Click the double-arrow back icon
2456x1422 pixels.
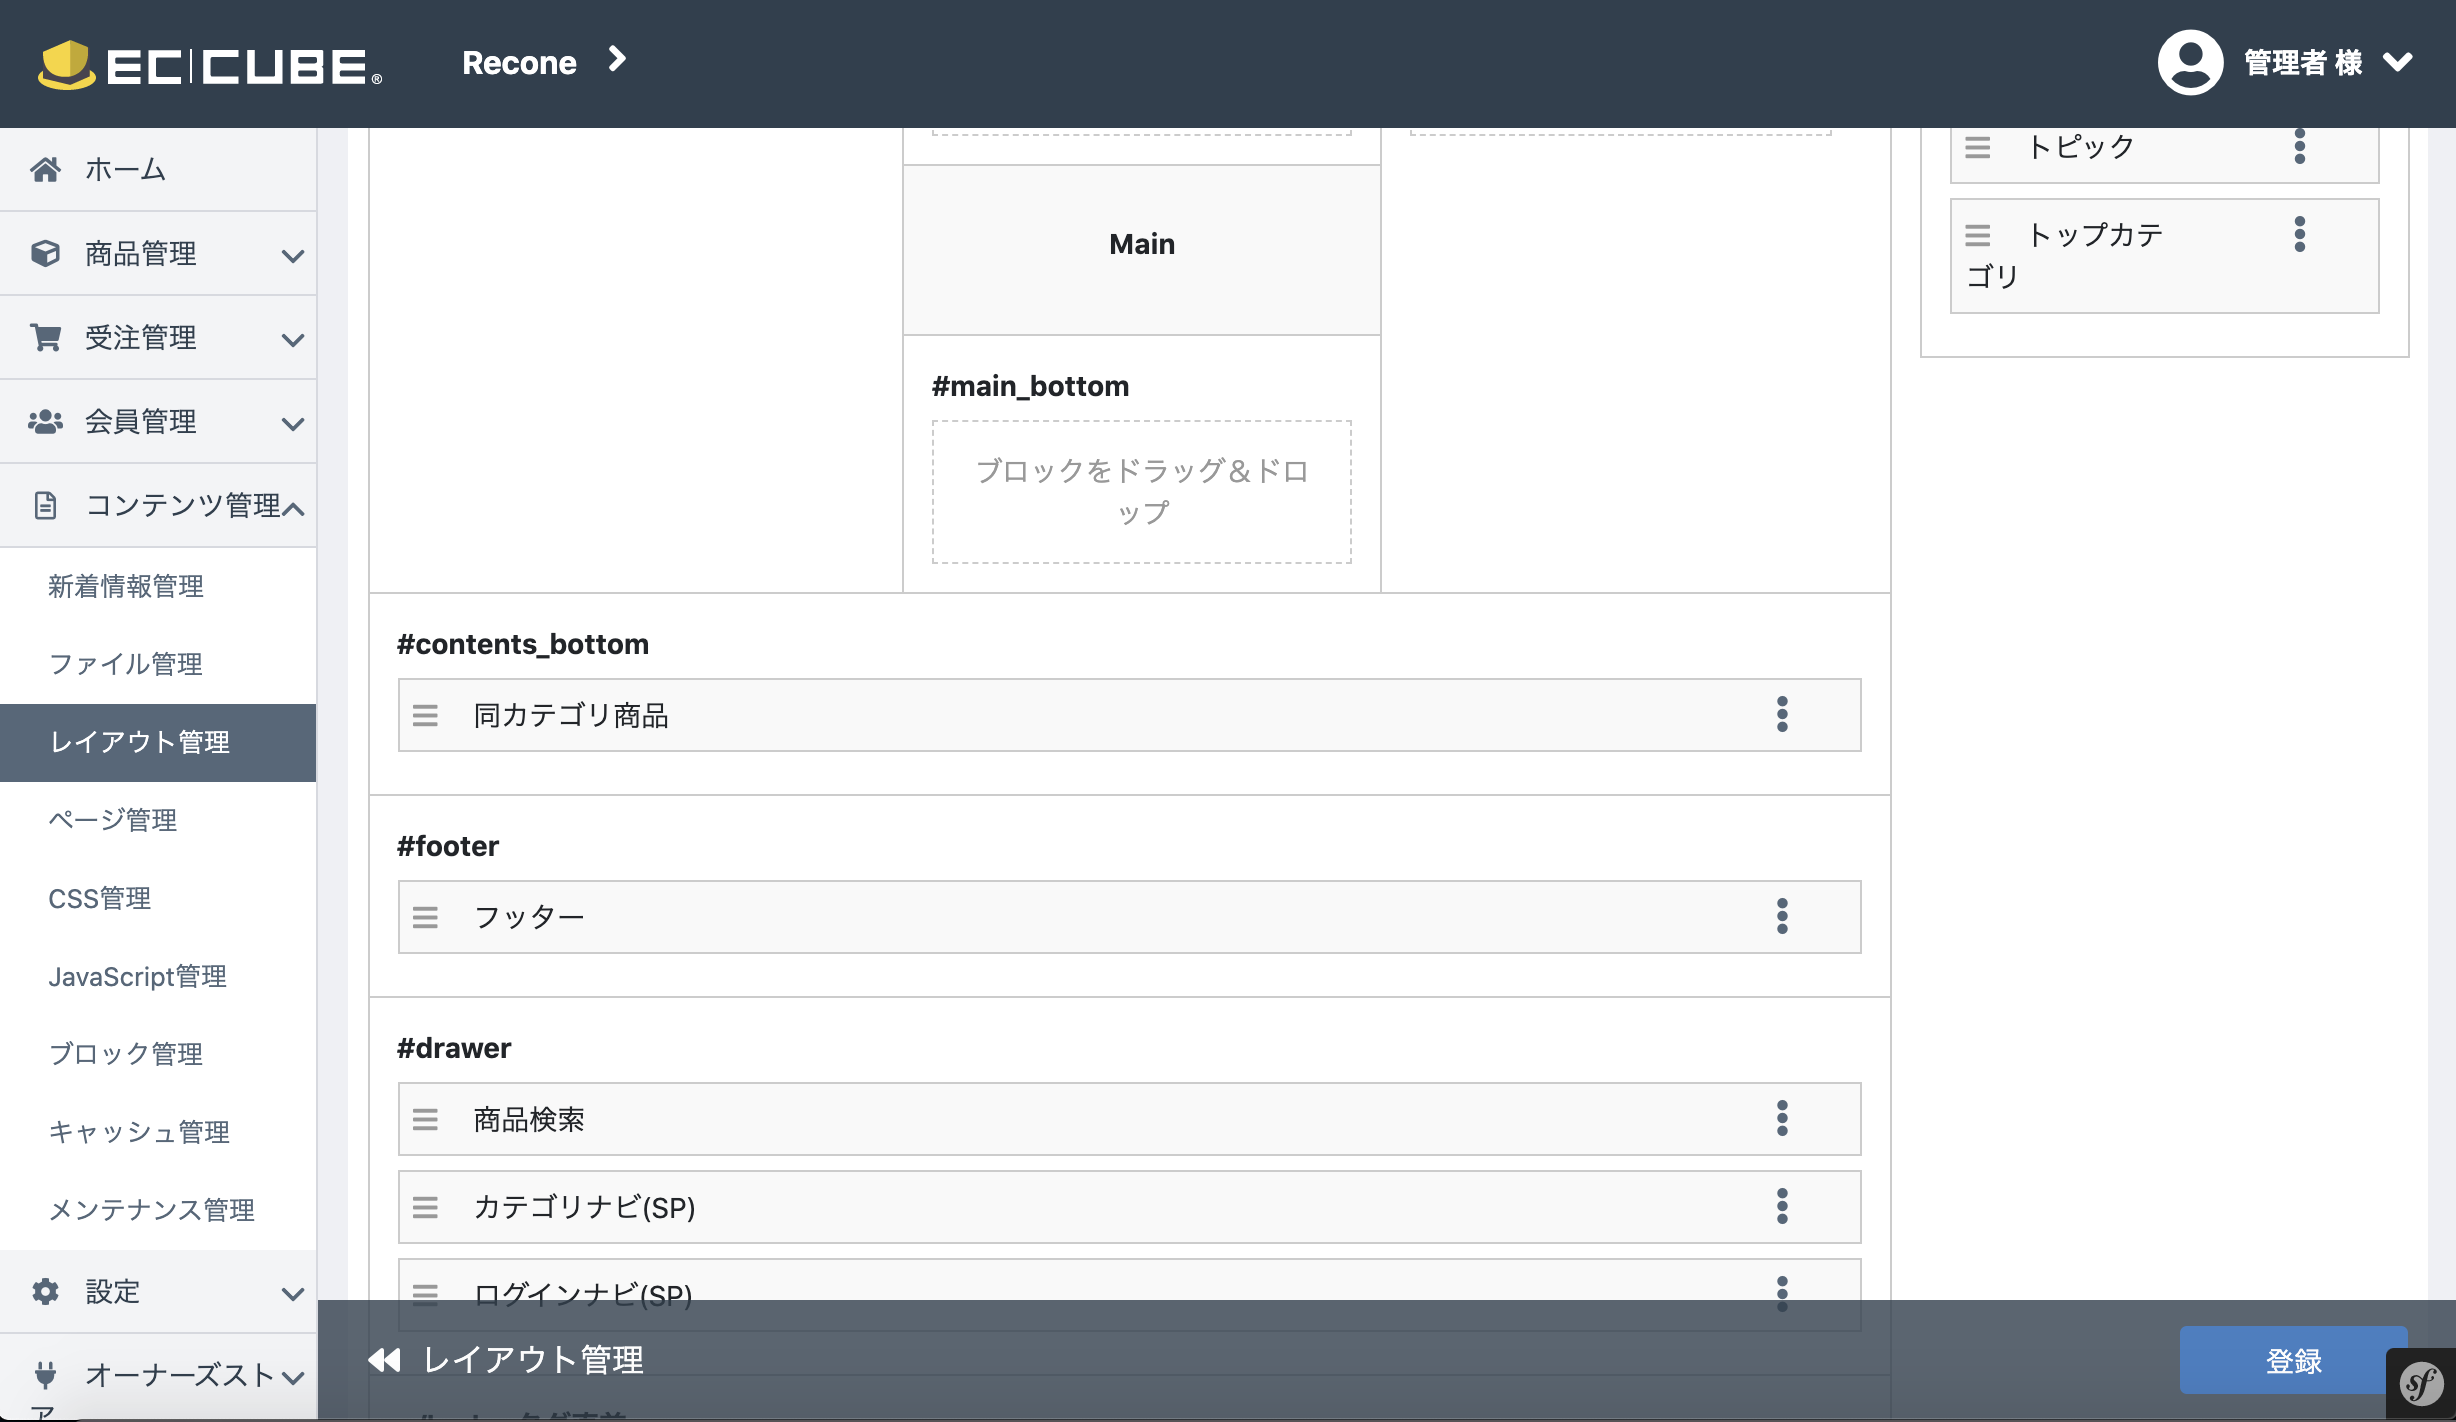point(384,1360)
